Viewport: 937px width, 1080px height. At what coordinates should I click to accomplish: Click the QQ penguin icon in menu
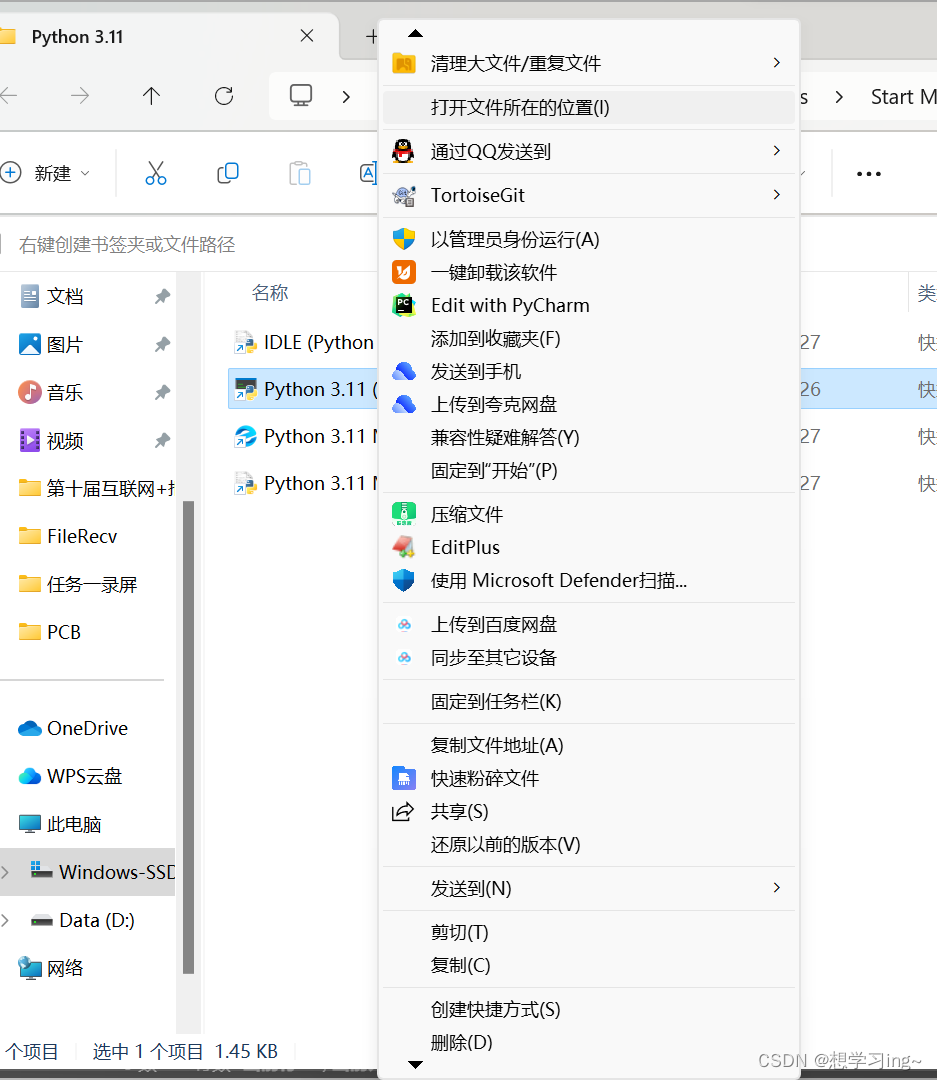[403, 151]
